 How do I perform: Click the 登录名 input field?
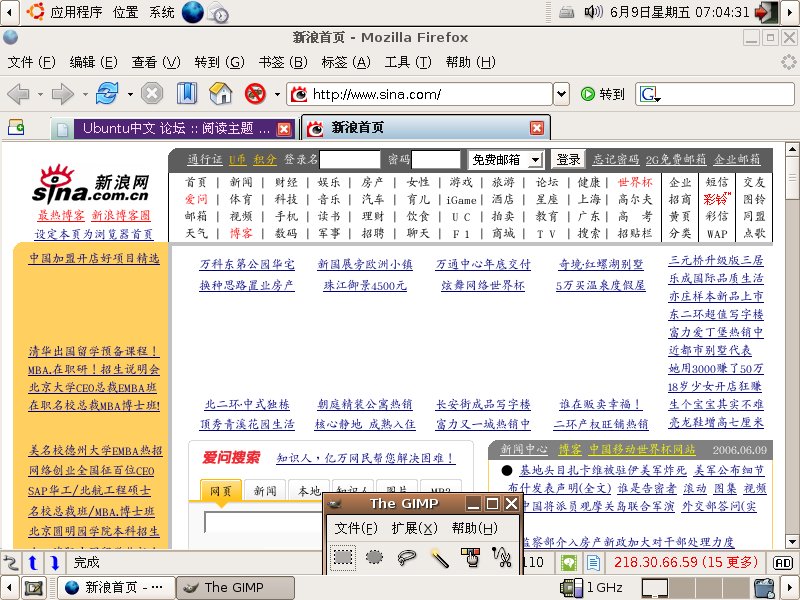(x=349, y=160)
